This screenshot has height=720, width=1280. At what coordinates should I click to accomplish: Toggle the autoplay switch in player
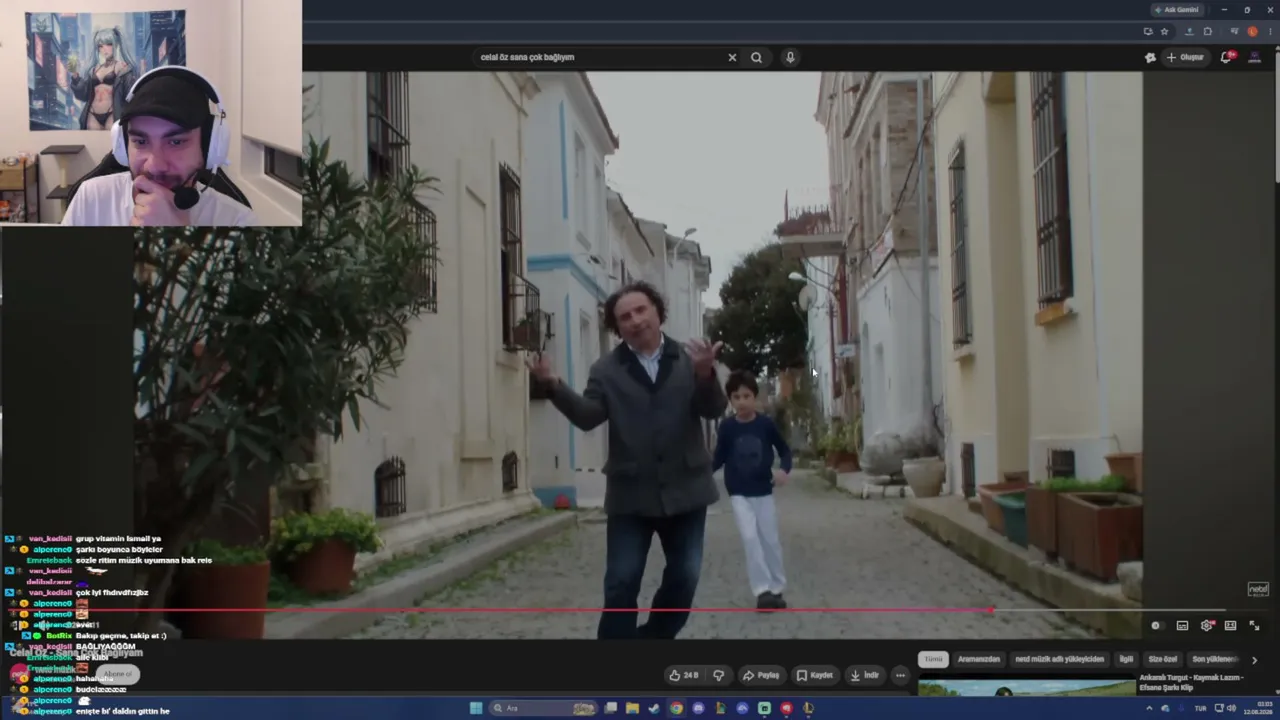click(1156, 626)
